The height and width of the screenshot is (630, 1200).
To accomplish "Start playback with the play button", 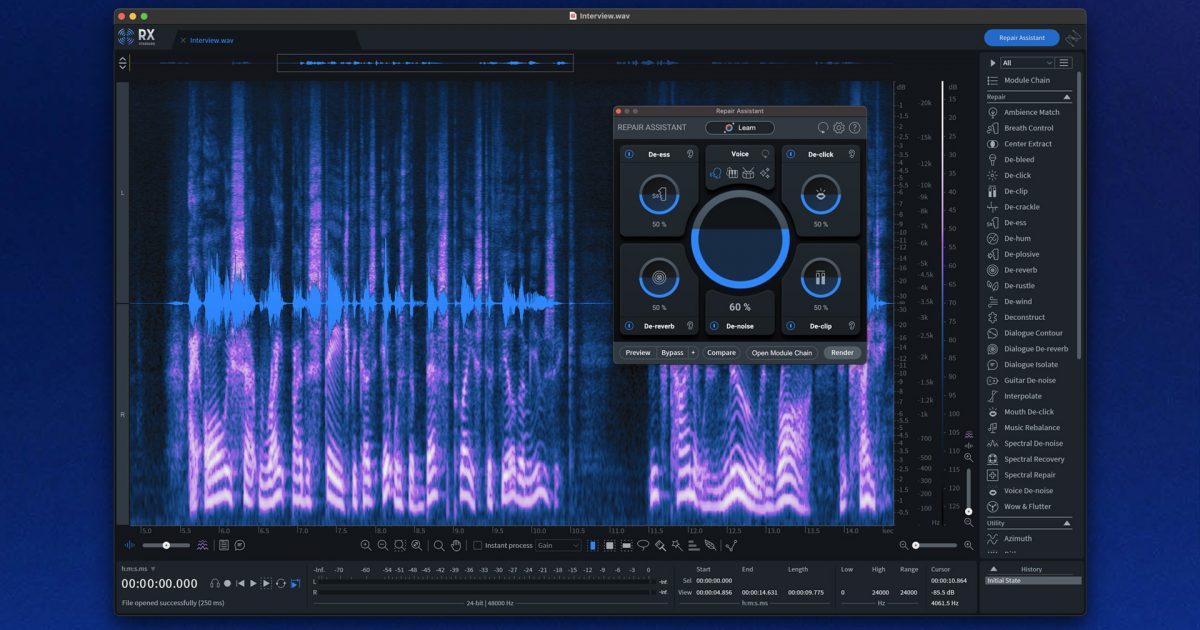I will pos(253,583).
